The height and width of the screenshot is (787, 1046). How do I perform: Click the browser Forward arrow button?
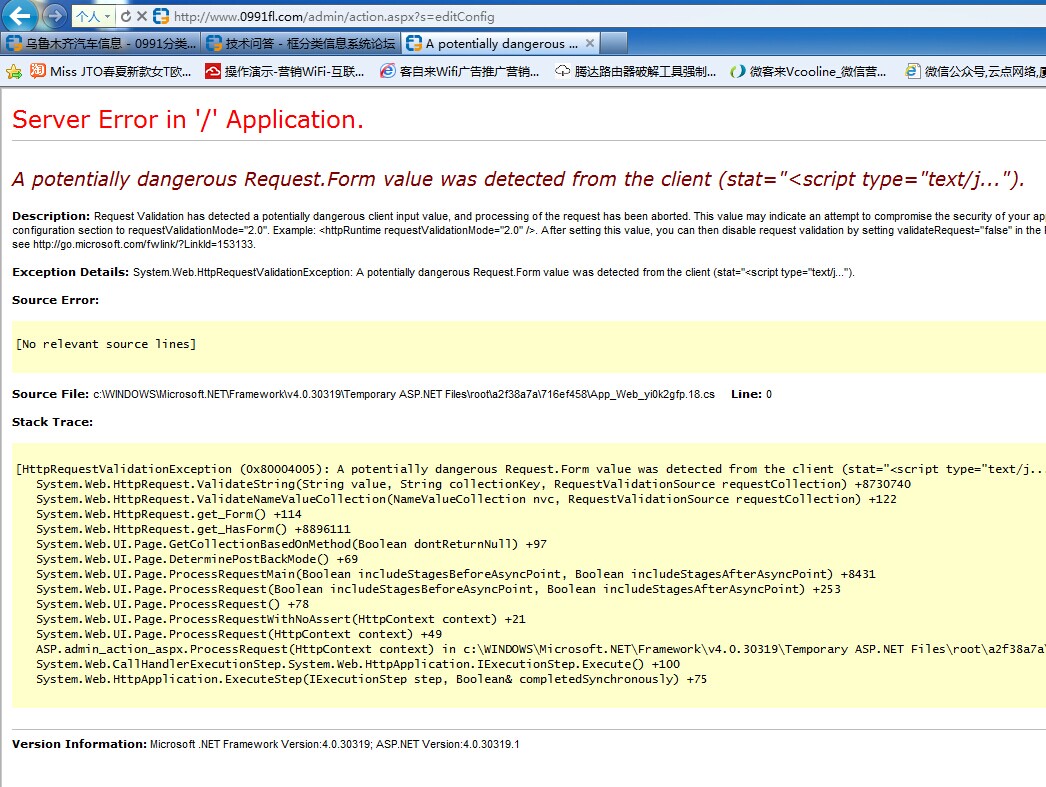click(x=54, y=16)
